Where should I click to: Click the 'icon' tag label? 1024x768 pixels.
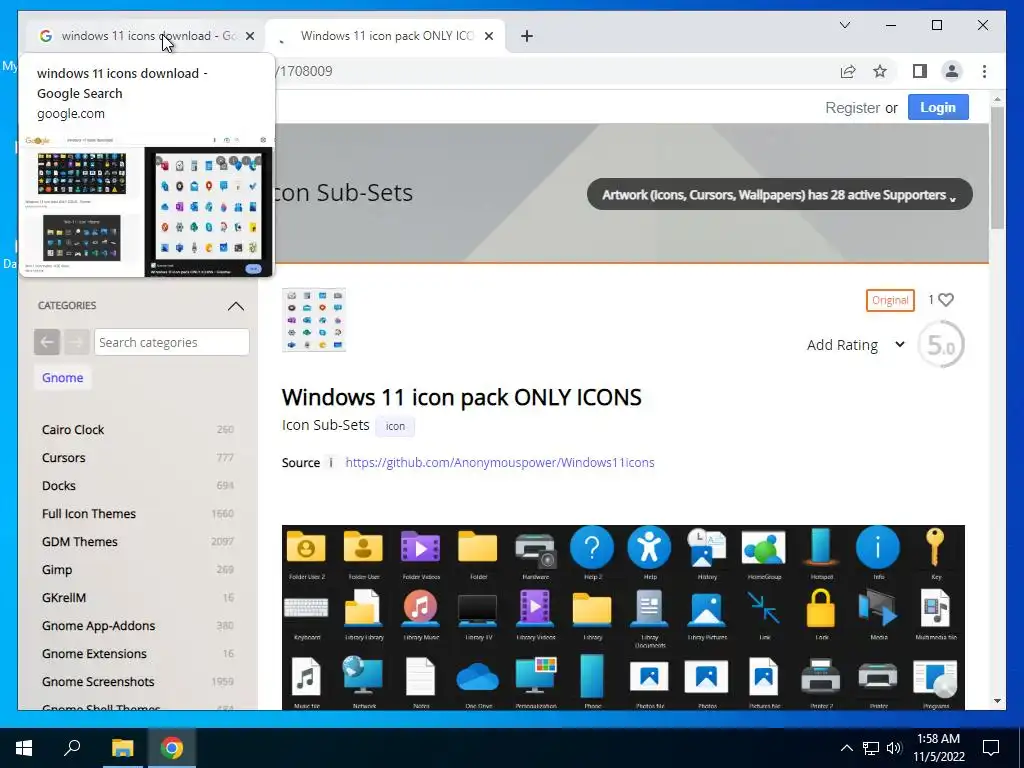(395, 426)
